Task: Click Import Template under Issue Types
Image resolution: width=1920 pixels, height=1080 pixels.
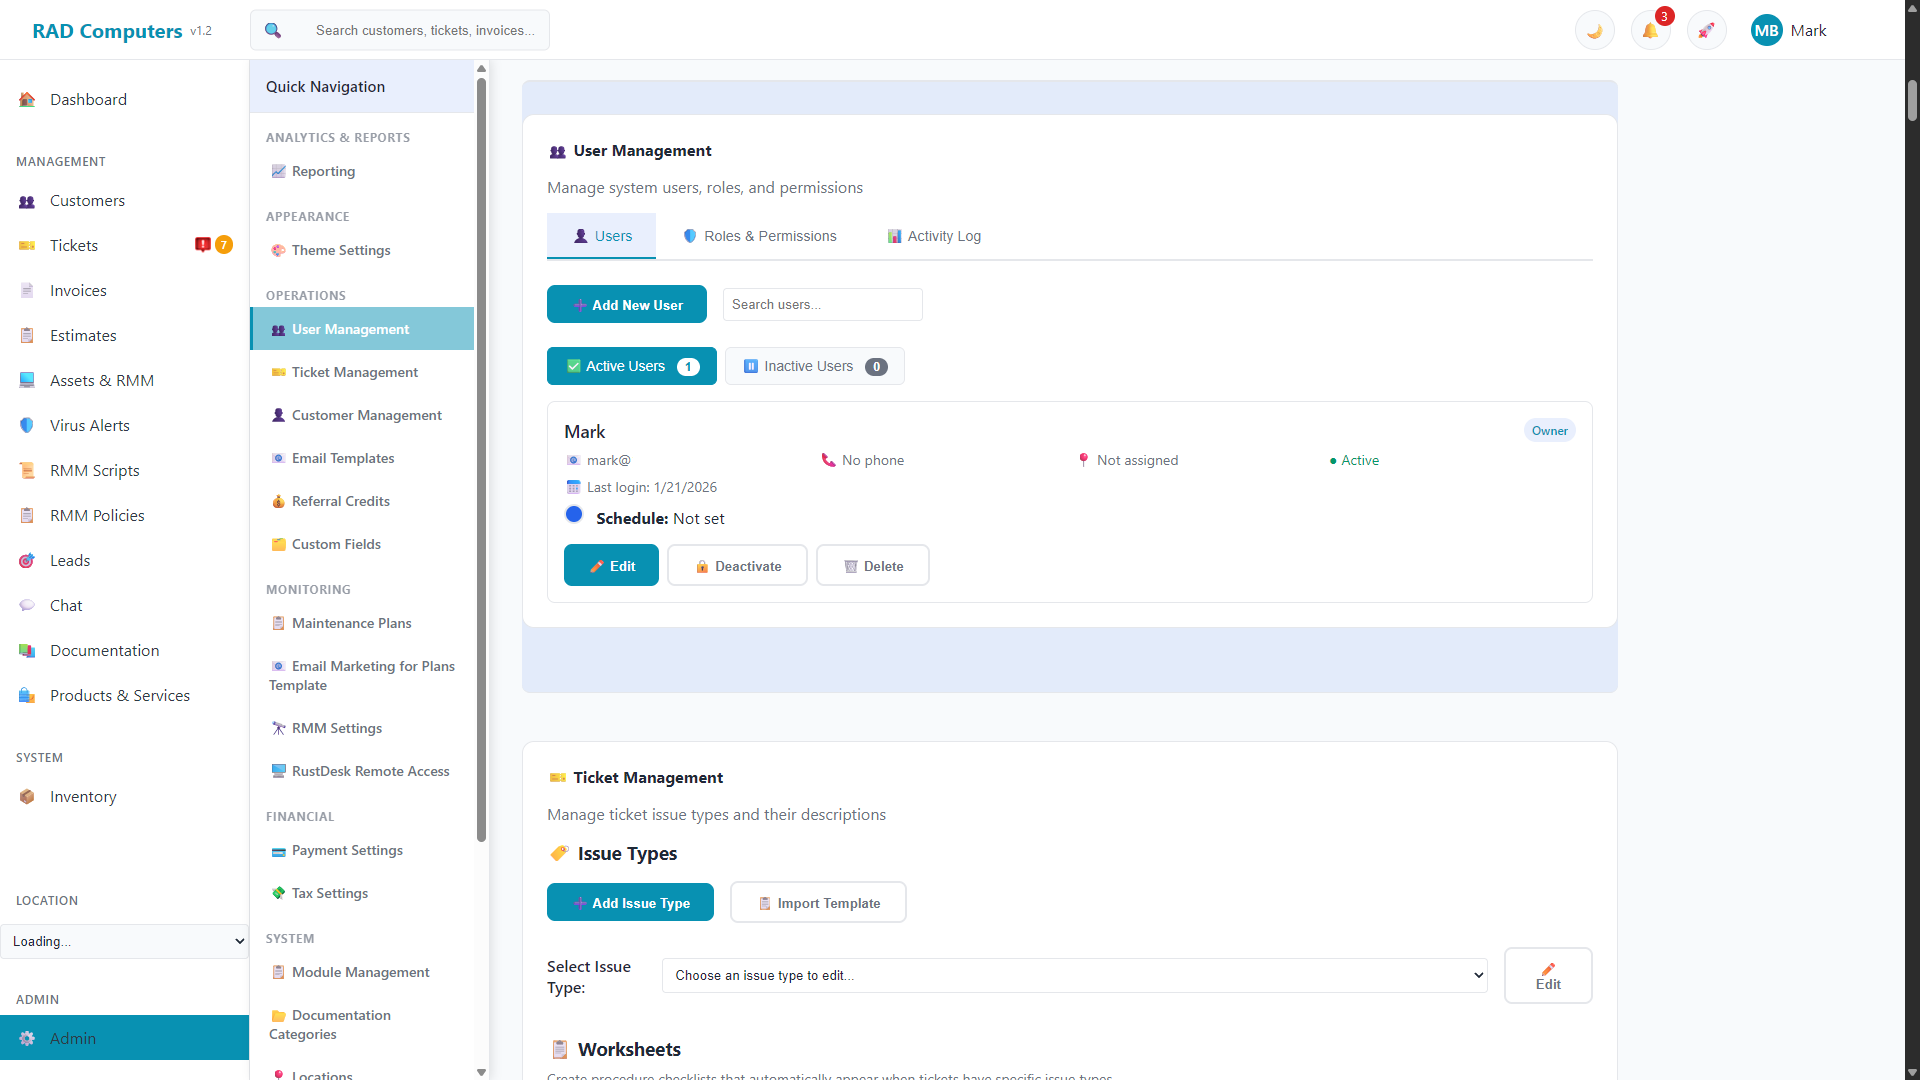Action: (x=818, y=902)
